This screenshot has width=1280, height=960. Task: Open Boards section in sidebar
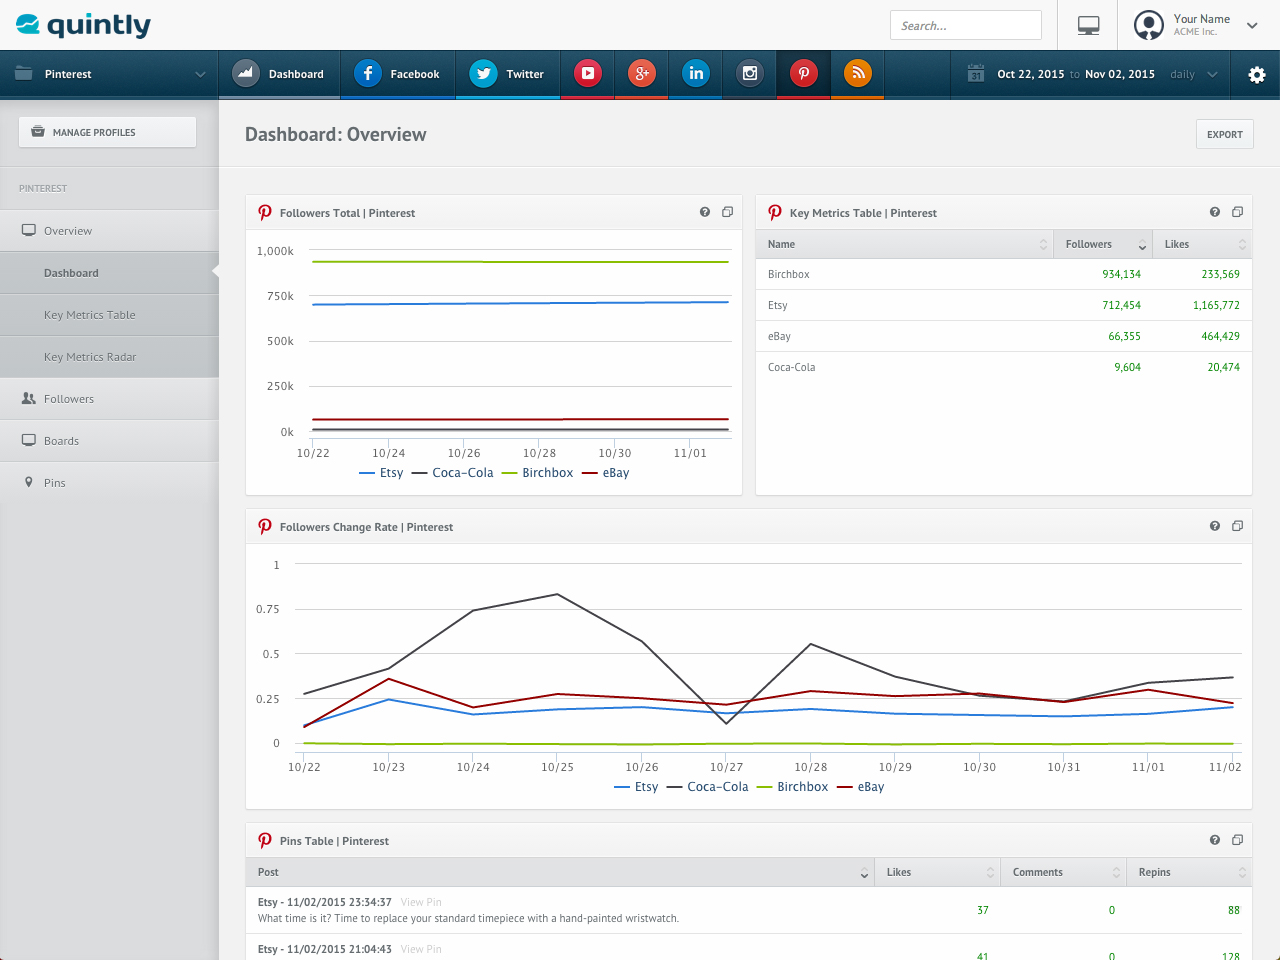click(x=109, y=441)
